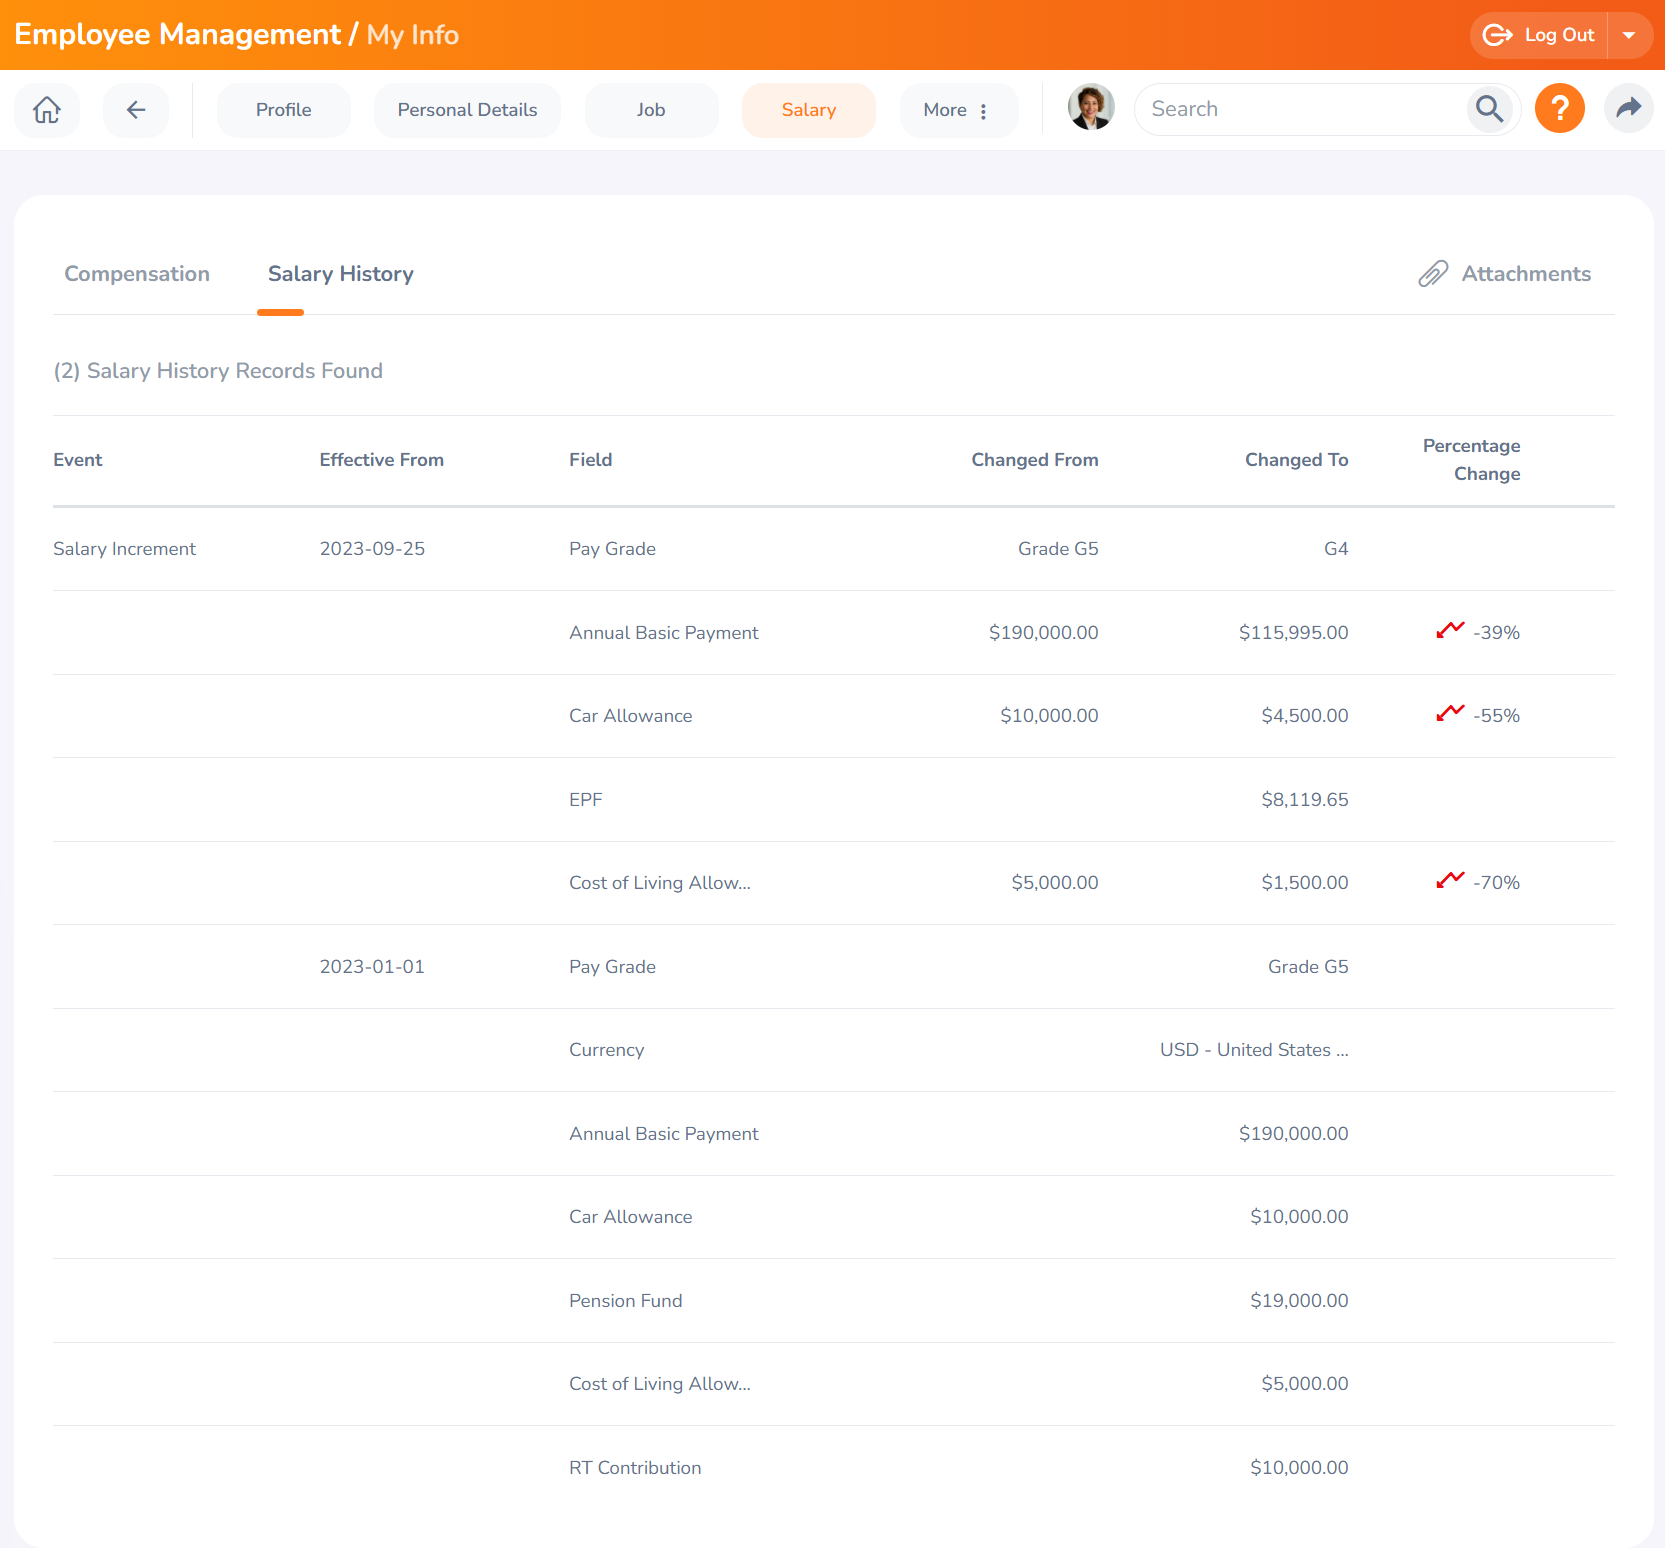Click the back arrow button

pos(136,110)
